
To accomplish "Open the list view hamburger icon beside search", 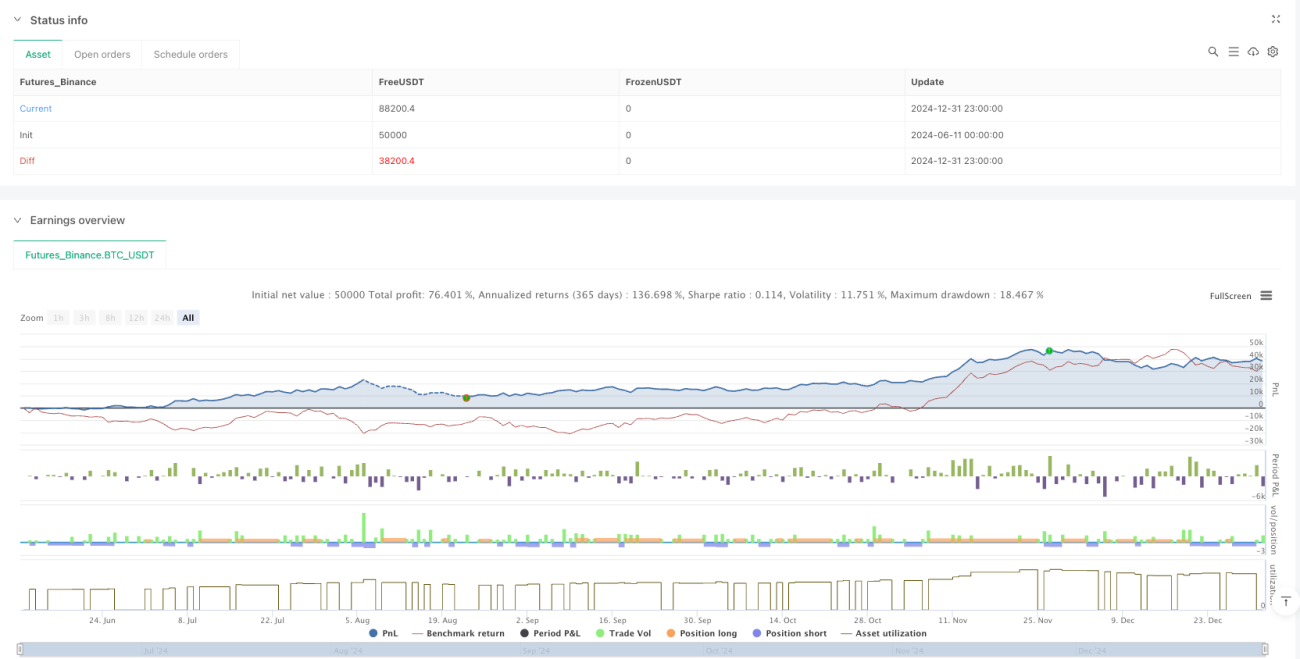I will pos(1234,52).
